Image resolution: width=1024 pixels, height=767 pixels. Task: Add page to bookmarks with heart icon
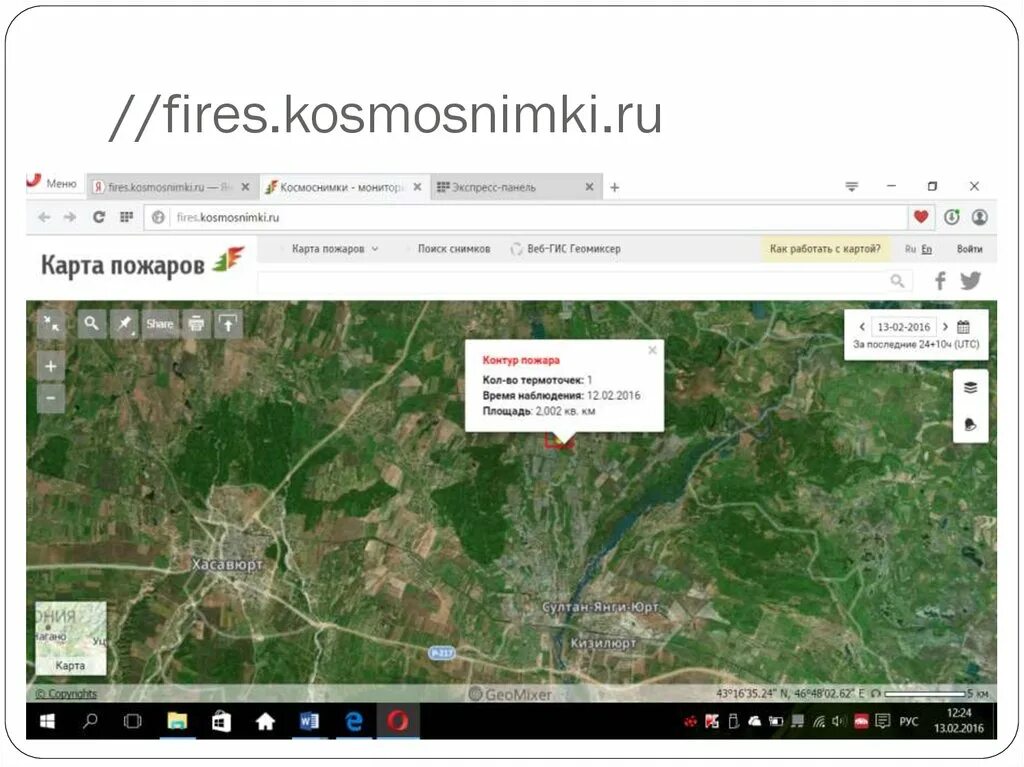coord(921,217)
